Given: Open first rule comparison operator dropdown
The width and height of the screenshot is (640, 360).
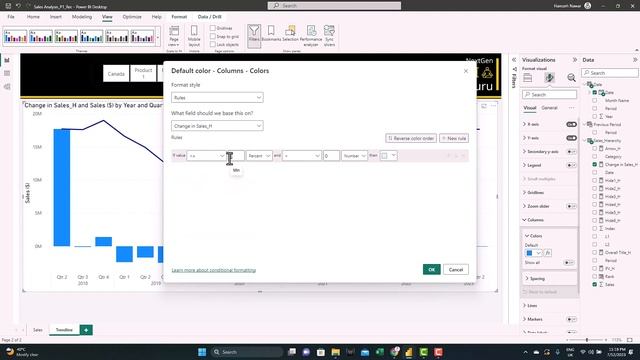Looking at the screenshot, I should pyautogui.click(x=206, y=156).
